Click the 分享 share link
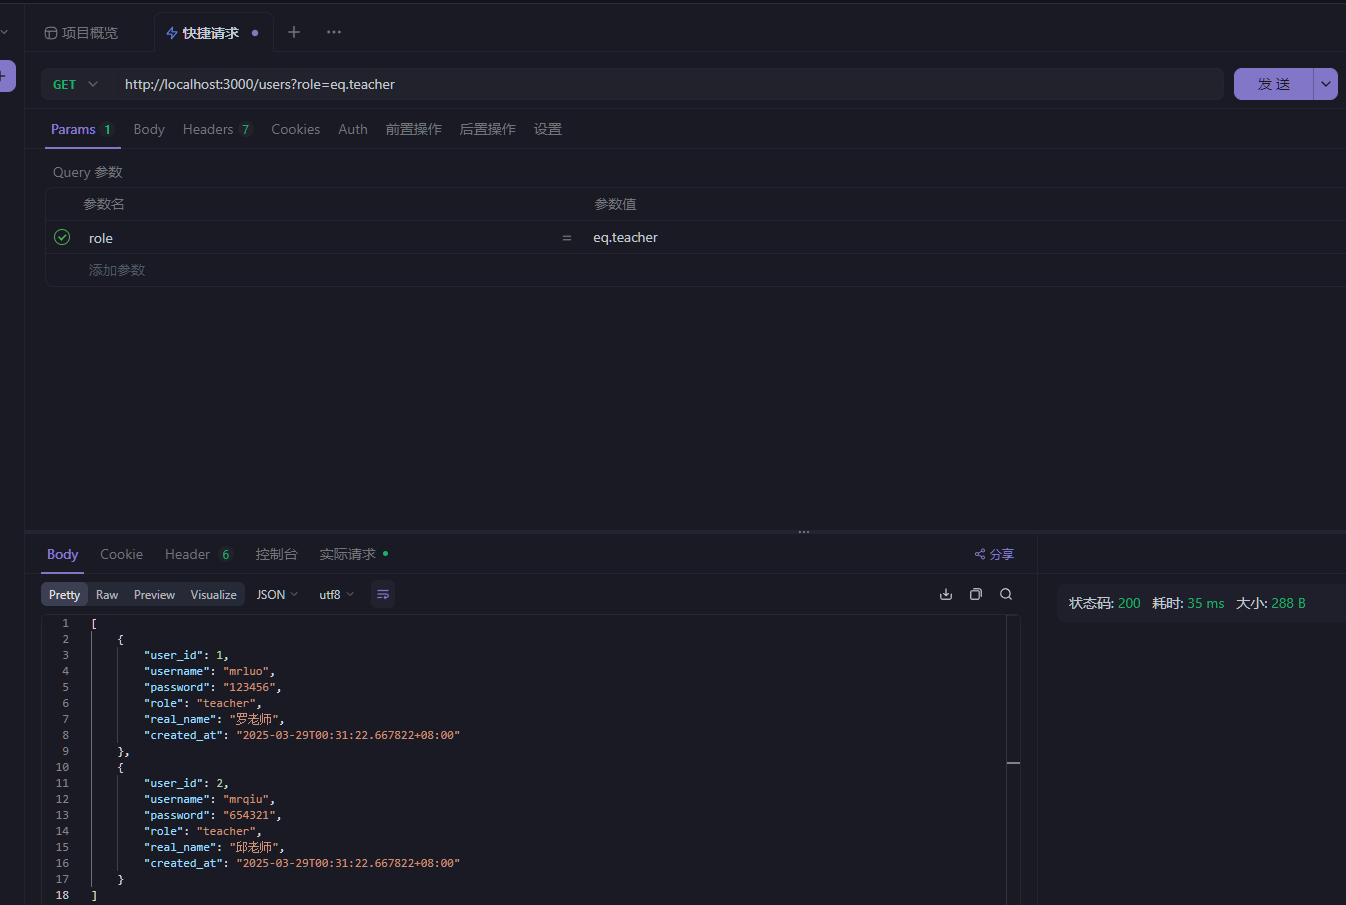 pos(994,554)
